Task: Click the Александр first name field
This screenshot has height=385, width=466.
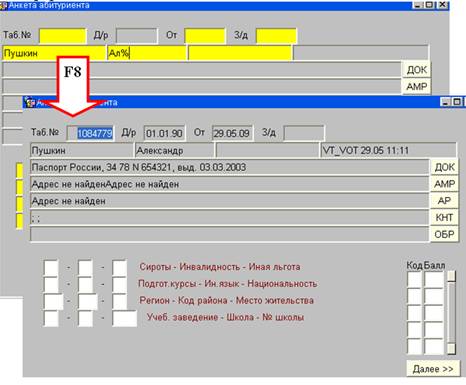Action: pos(175,150)
